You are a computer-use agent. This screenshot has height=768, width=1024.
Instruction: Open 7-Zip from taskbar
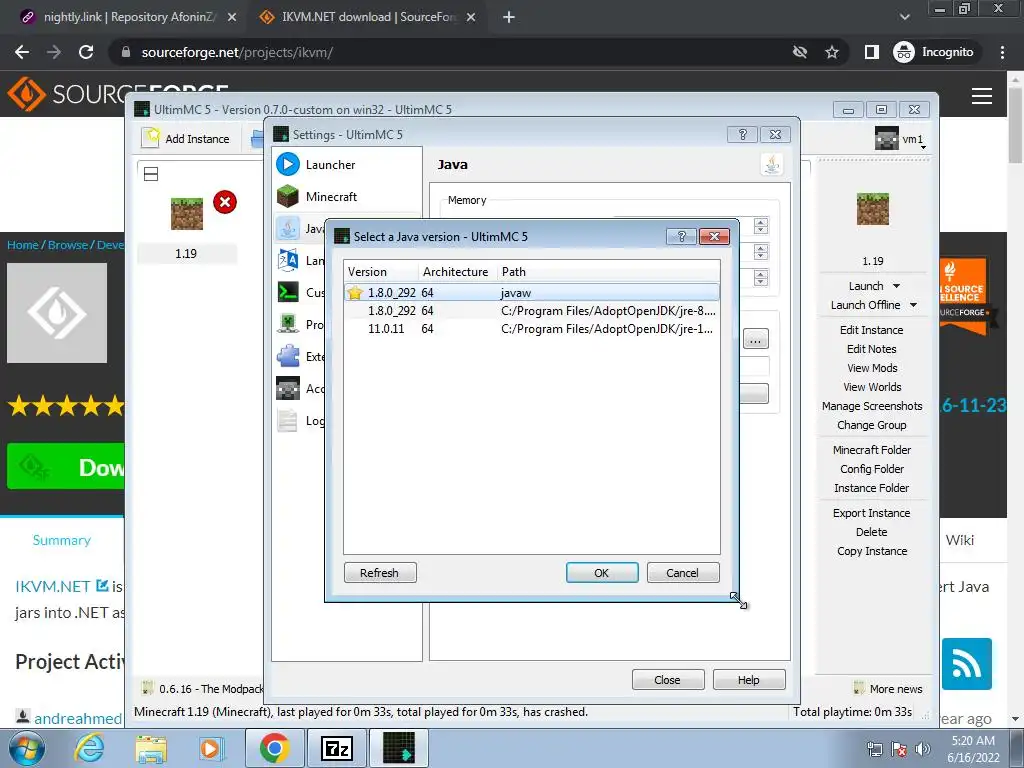(337, 748)
